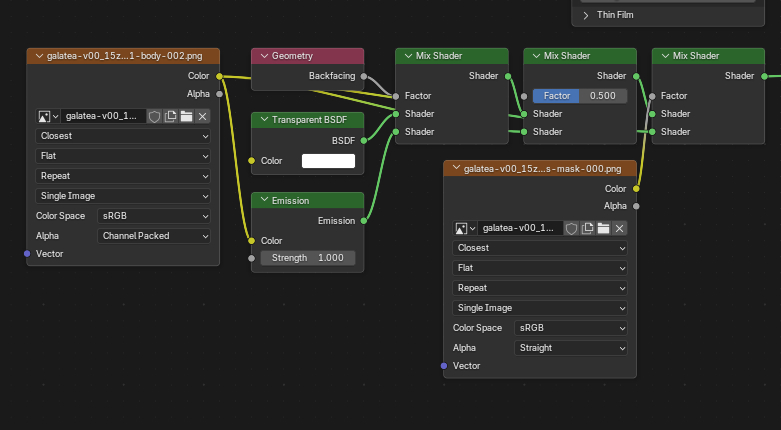The height and width of the screenshot is (430, 781).
Task: Click the Transparent BSDF white color swatch
Action: [x=328, y=161]
